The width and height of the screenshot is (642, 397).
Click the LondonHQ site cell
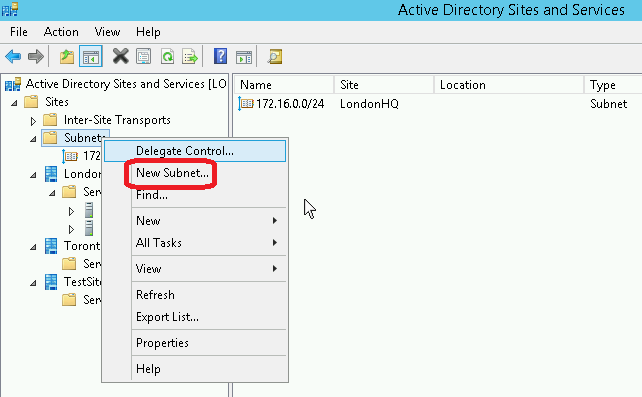(x=369, y=104)
